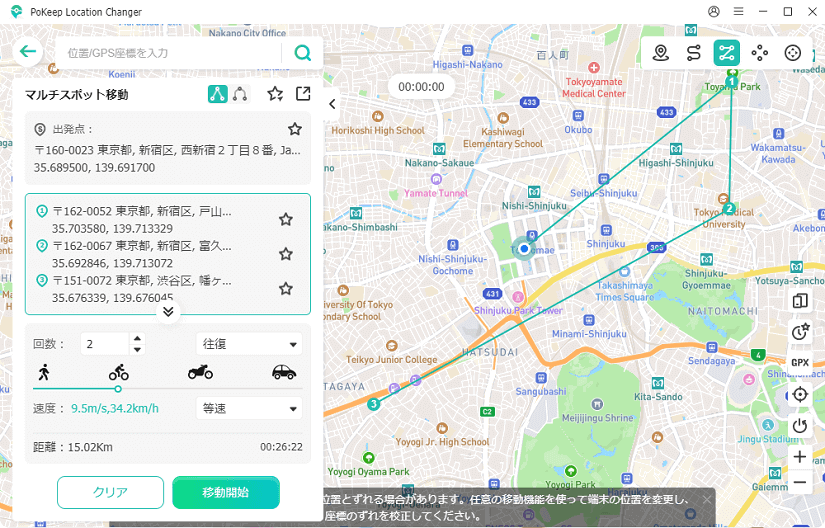The height and width of the screenshot is (528, 825).
Task: Open history records clock-star icon
Action: point(800,331)
